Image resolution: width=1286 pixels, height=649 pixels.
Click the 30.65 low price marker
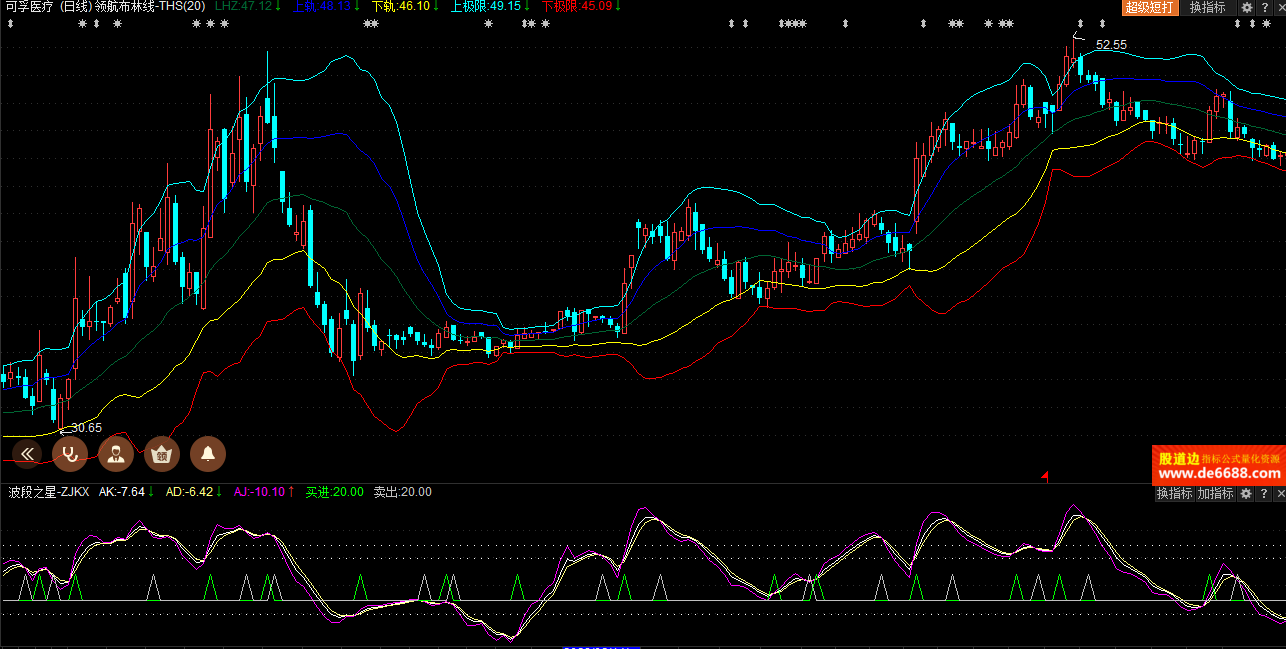(86, 428)
